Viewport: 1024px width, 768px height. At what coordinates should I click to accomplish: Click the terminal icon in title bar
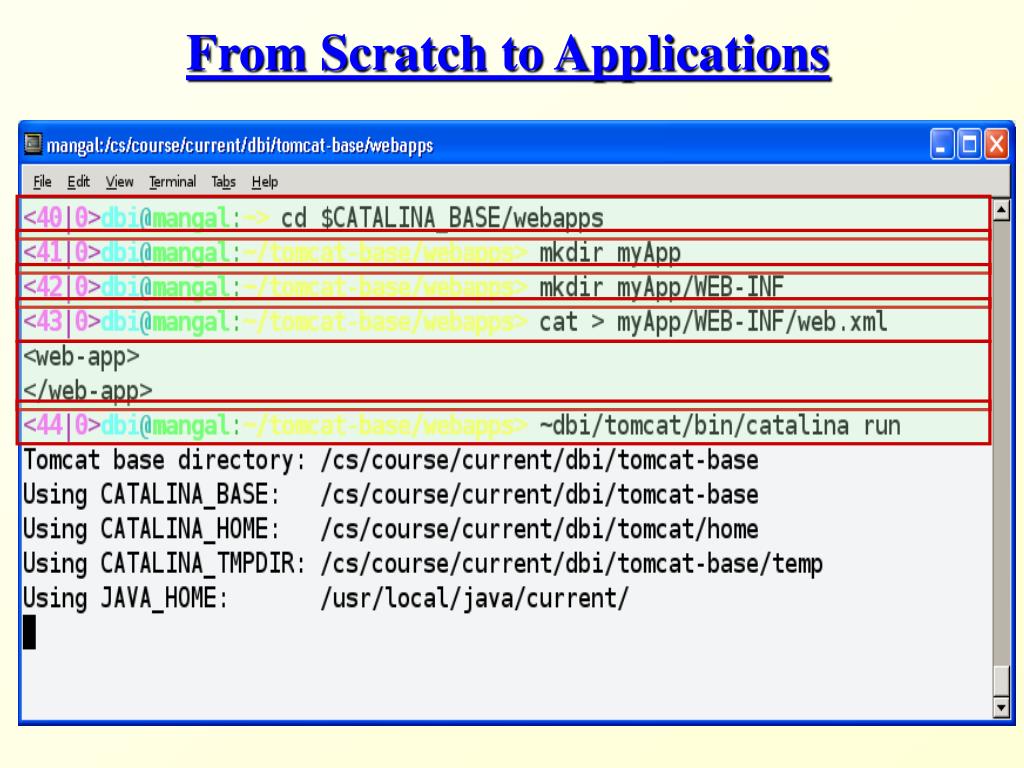click(33, 144)
